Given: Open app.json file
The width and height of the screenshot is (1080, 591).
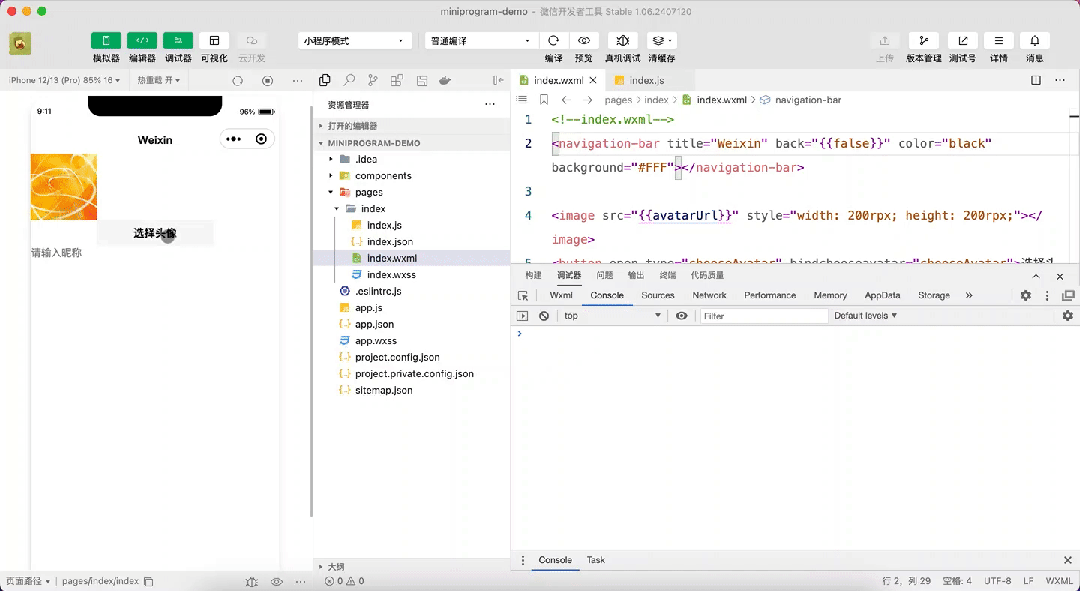Looking at the screenshot, I should coord(411,324).
